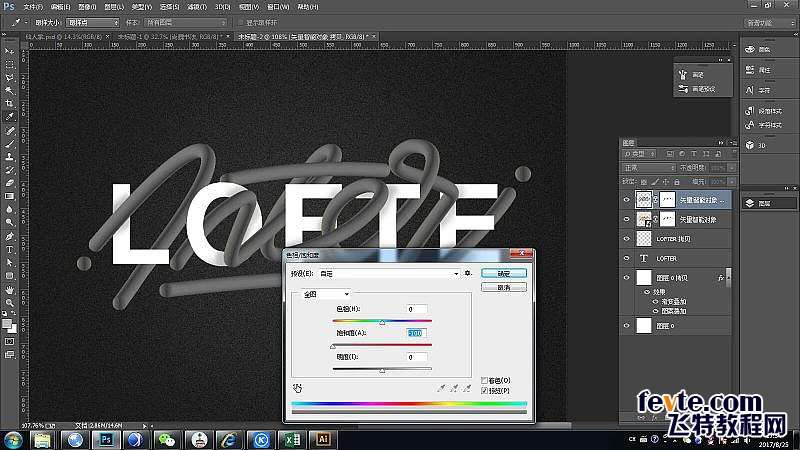Uncheck the Preview checkbox

coord(485,390)
